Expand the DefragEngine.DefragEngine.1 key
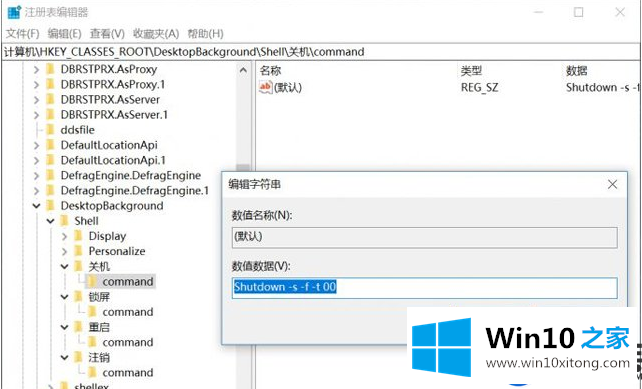 [x=36, y=191]
